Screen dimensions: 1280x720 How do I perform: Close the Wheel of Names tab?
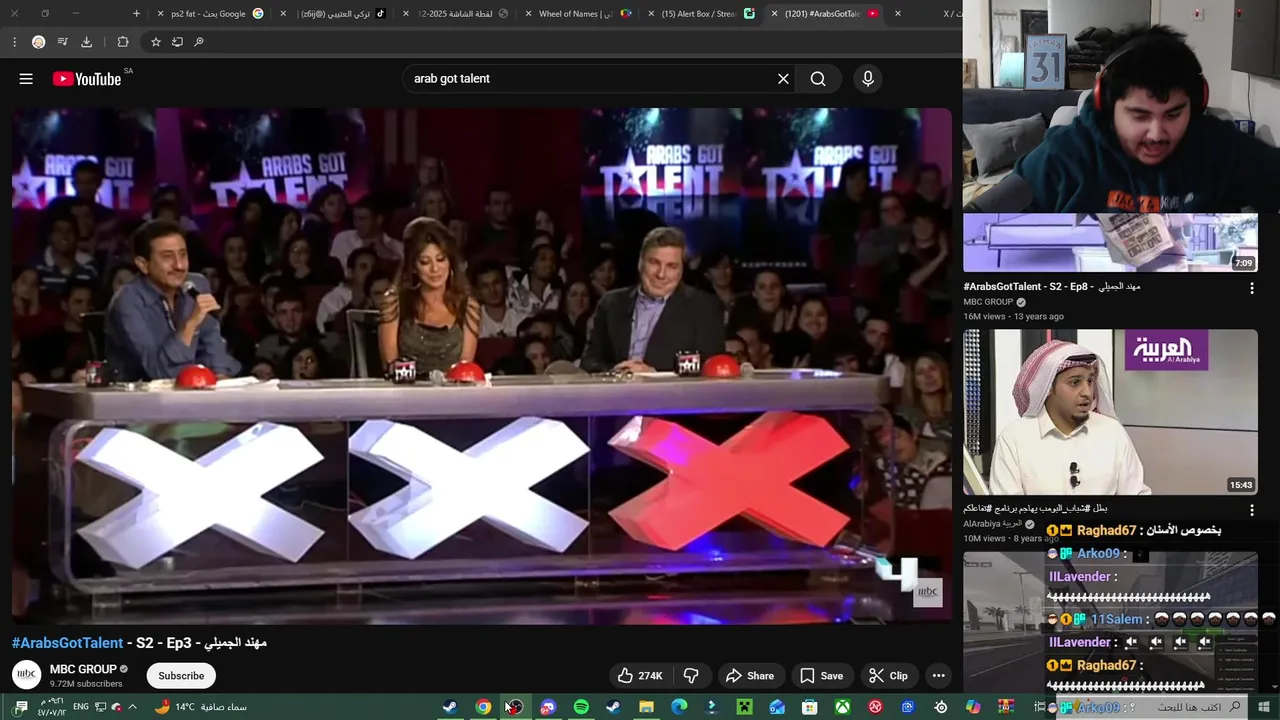pyautogui.click(x=530, y=14)
